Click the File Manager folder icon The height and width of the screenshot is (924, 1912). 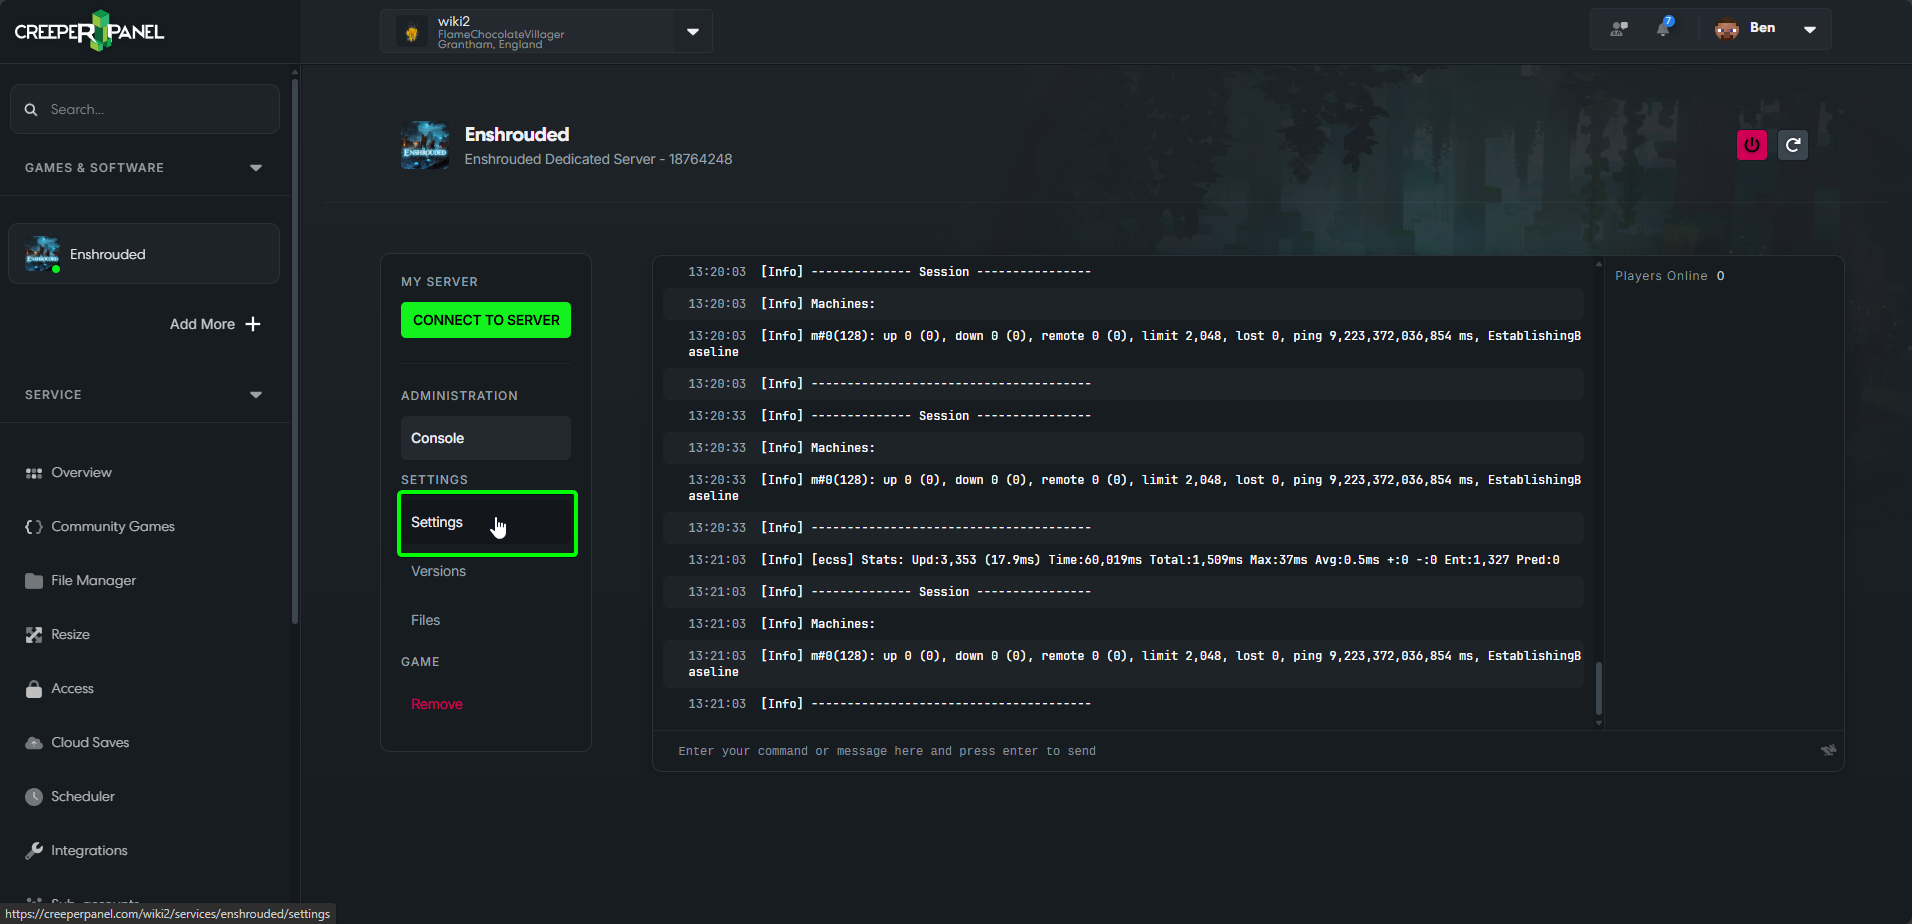pyautogui.click(x=34, y=581)
